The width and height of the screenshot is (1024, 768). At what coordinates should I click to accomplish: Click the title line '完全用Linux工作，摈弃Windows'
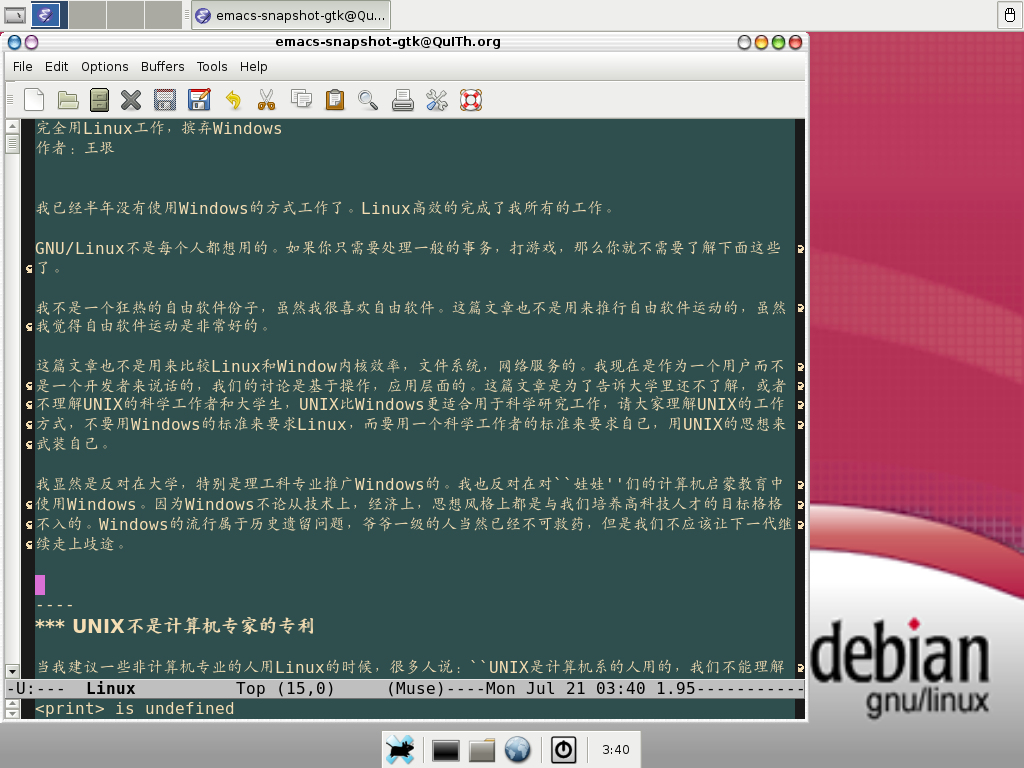pyautogui.click(x=159, y=128)
